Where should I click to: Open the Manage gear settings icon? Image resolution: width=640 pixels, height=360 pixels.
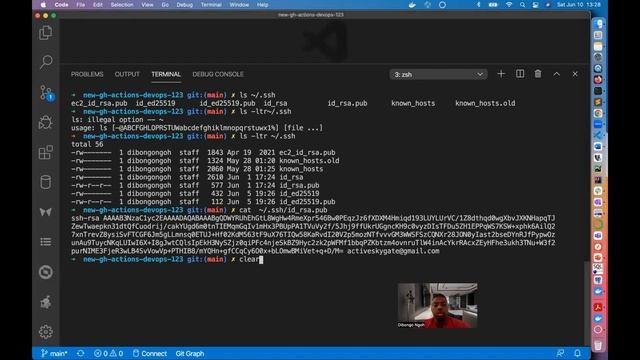tap(46, 332)
